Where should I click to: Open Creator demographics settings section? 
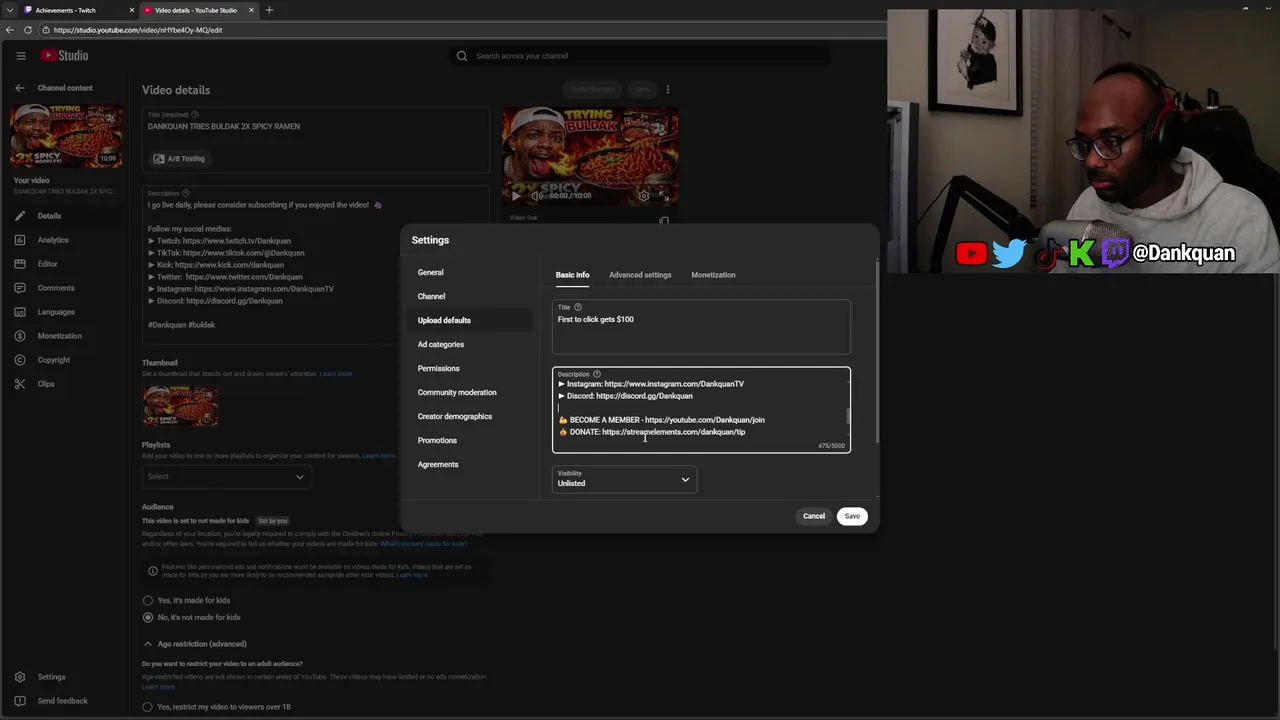point(470,416)
